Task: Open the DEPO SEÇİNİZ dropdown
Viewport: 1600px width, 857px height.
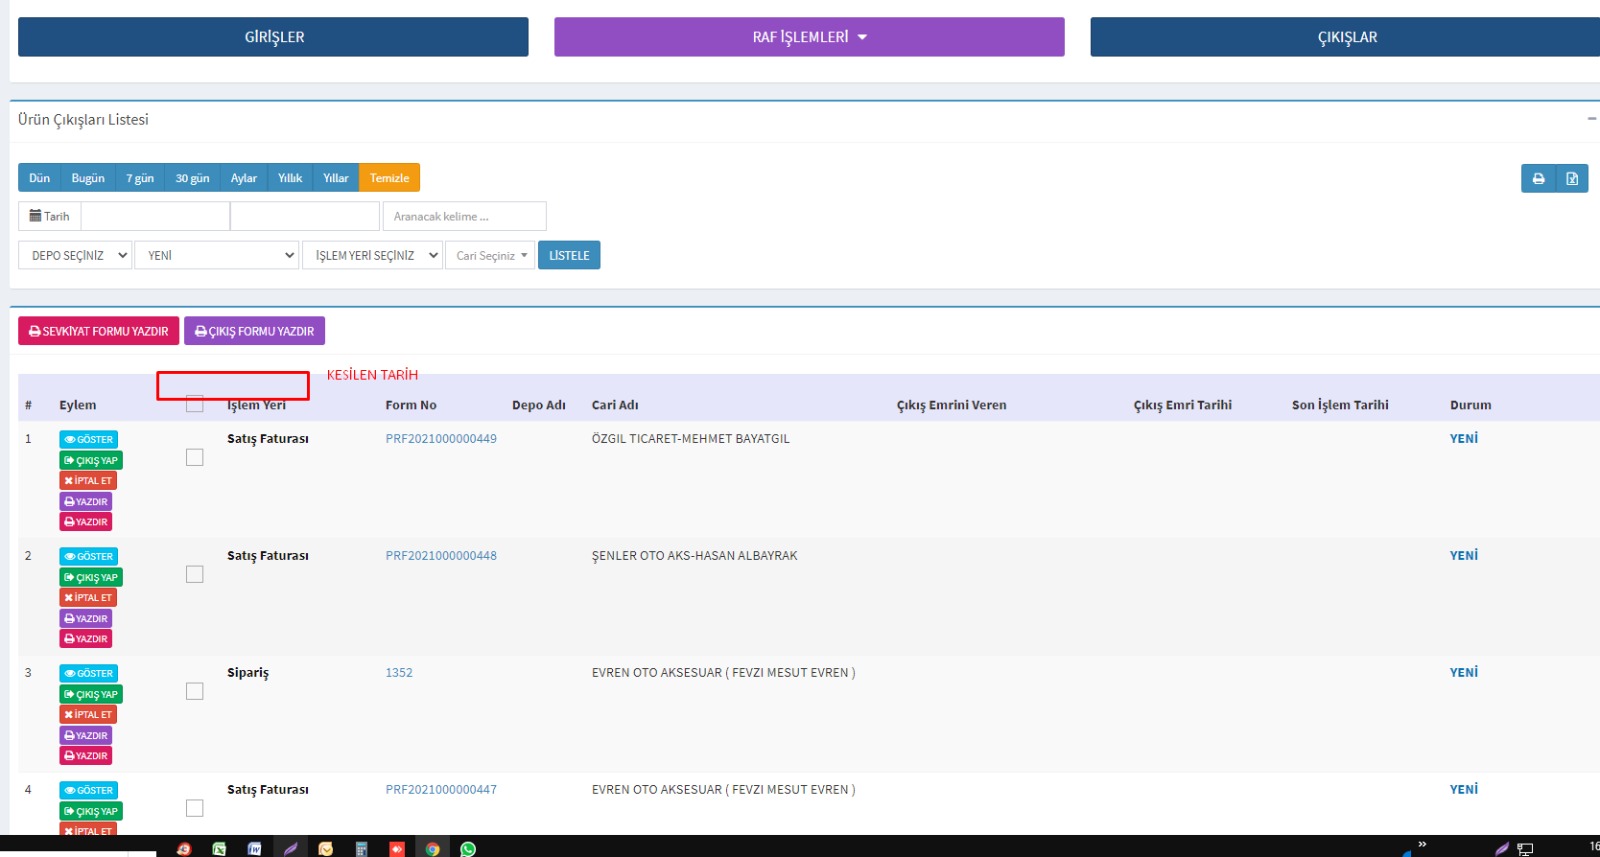Action: pos(75,256)
